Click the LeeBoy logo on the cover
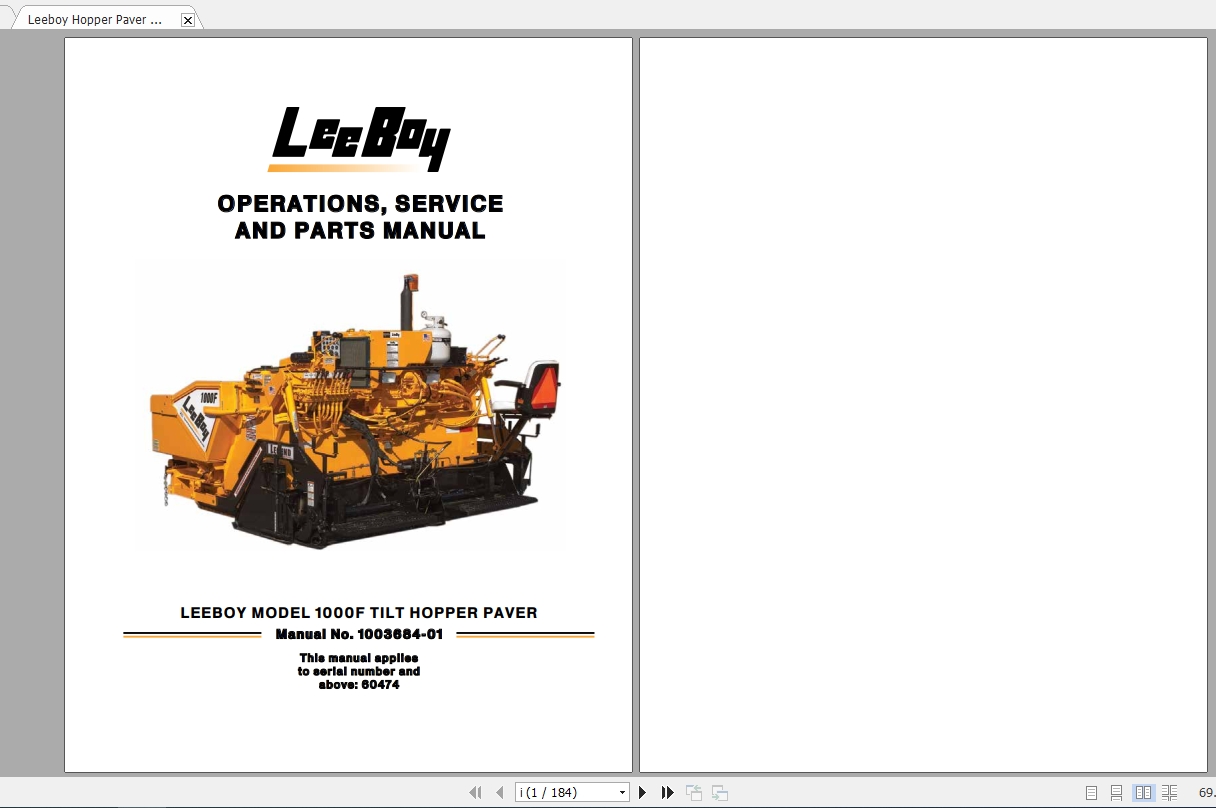Screen dimensions: 1216x808 360,138
